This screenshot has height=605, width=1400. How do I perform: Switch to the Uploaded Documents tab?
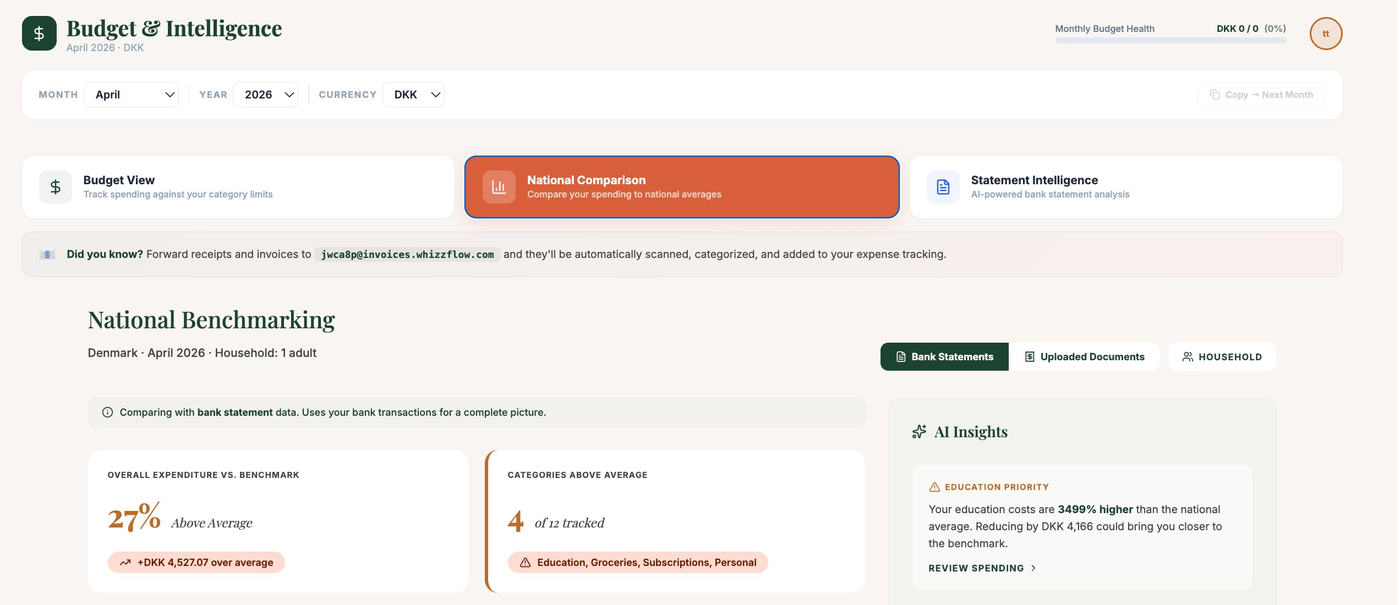[x=1092, y=356]
